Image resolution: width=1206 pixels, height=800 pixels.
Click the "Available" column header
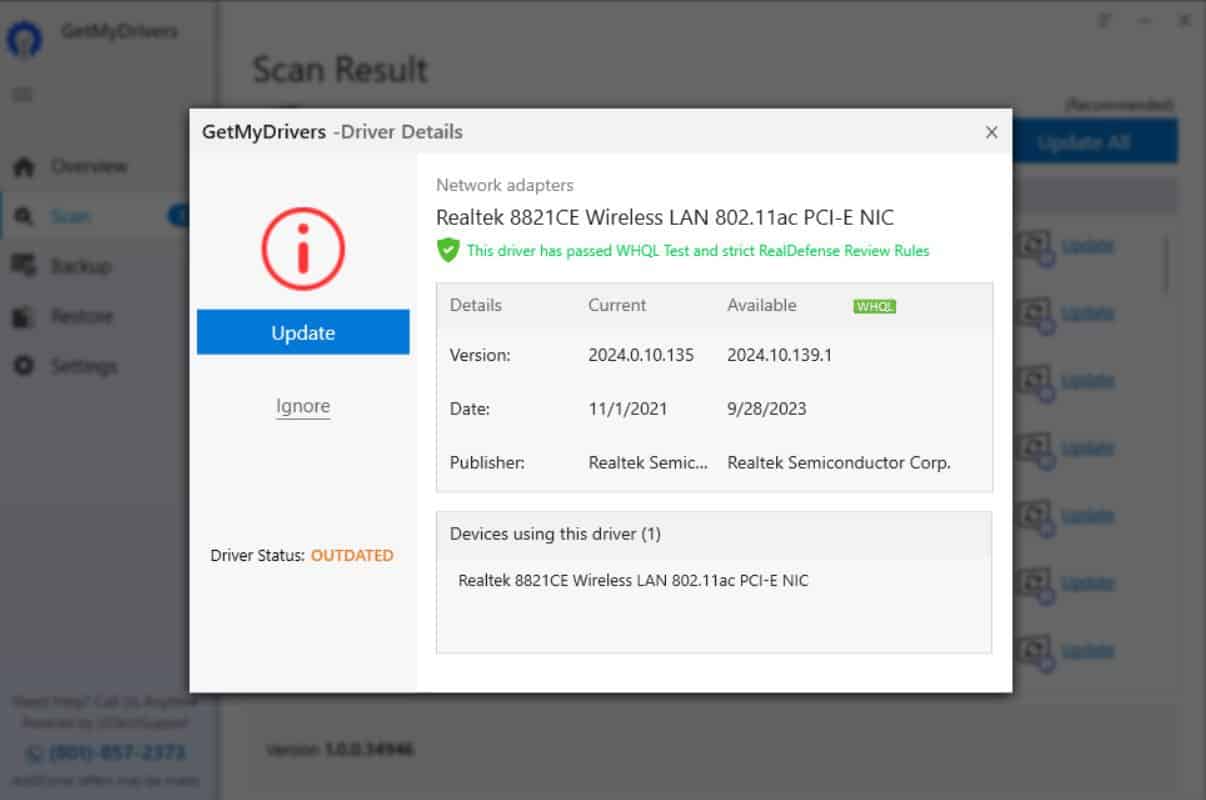tap(762, 305)
